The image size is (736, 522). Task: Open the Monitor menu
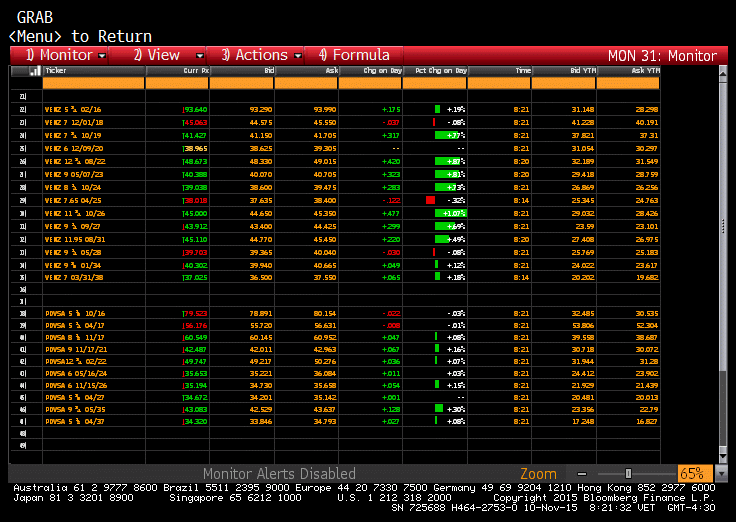tap(59, 55)
